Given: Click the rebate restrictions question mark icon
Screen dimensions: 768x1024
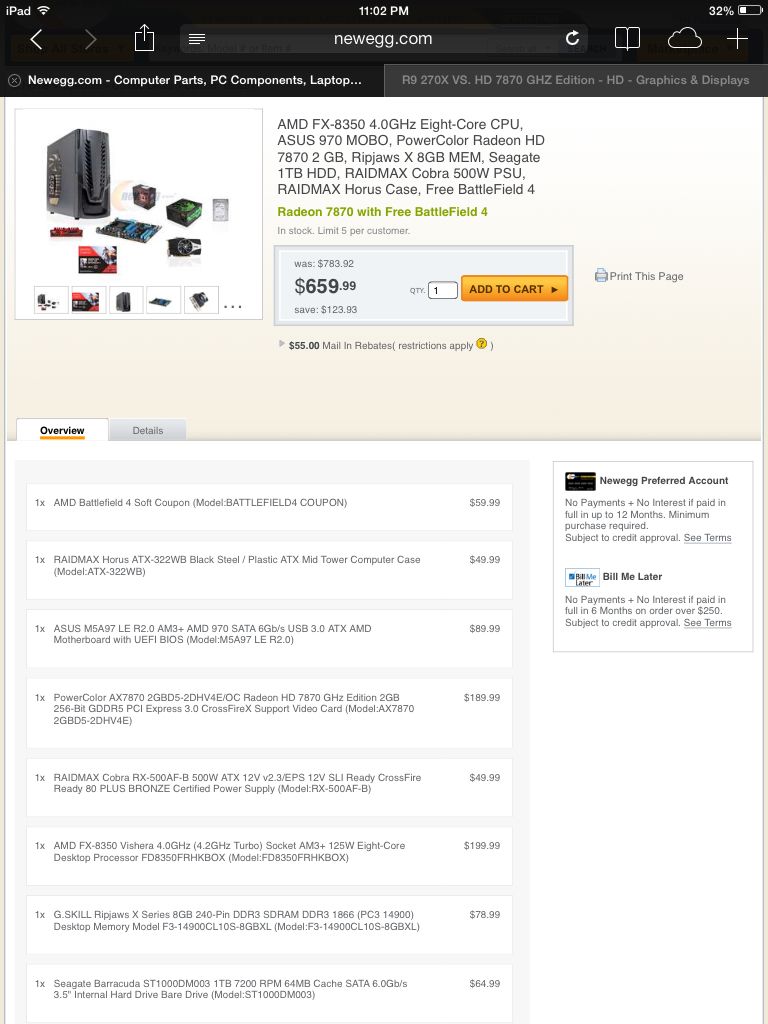Looking at the screenshot, I should pos(481,344).
